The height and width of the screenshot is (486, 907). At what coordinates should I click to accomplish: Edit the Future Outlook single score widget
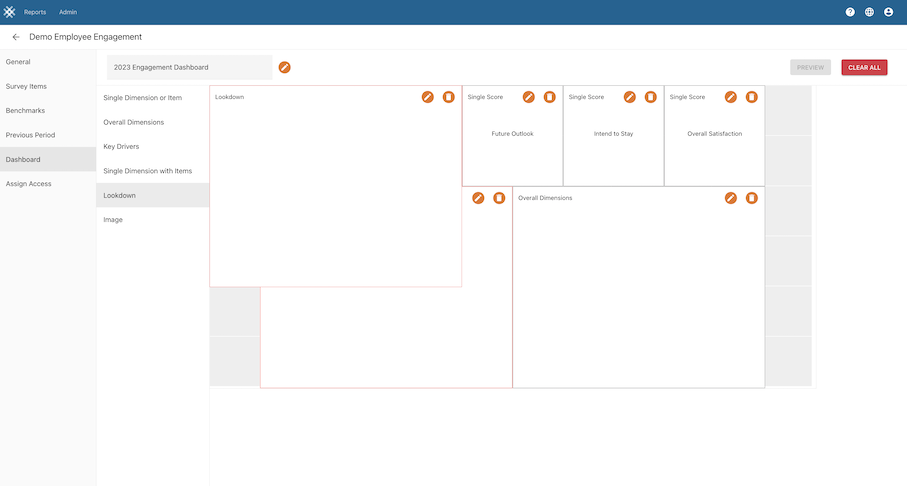(529, 97)
